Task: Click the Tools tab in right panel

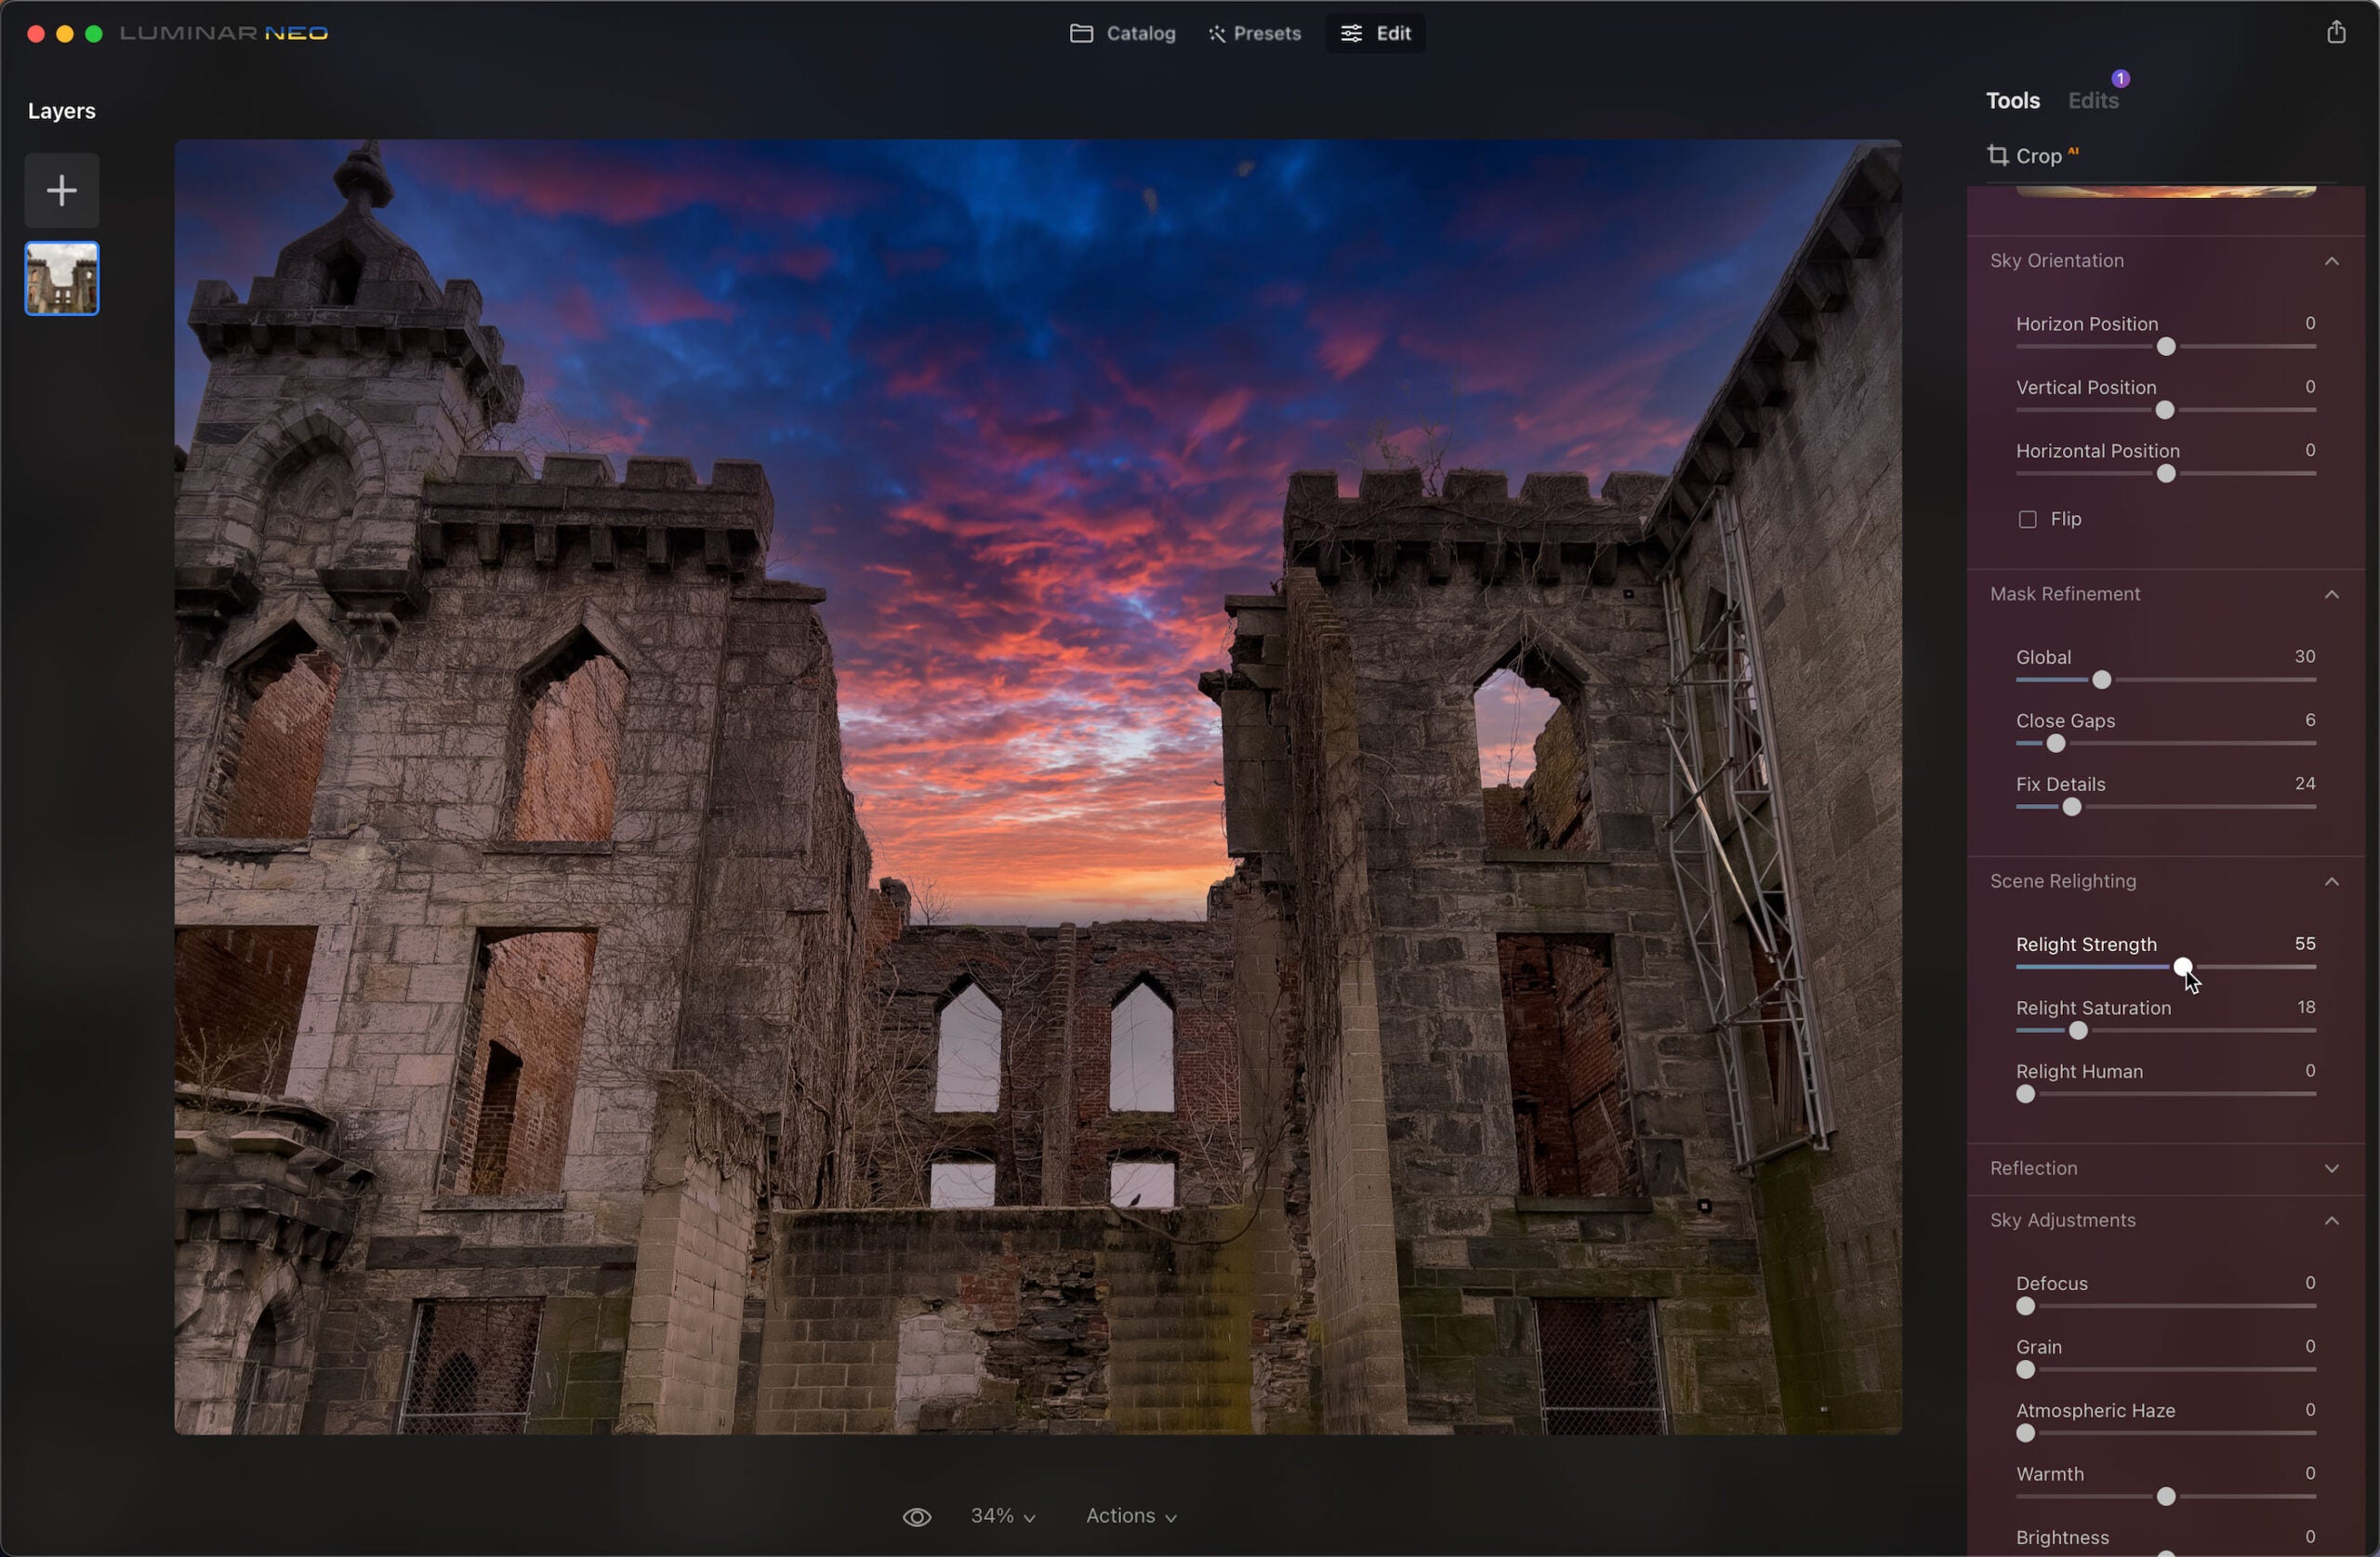Action: point(2012,99)
